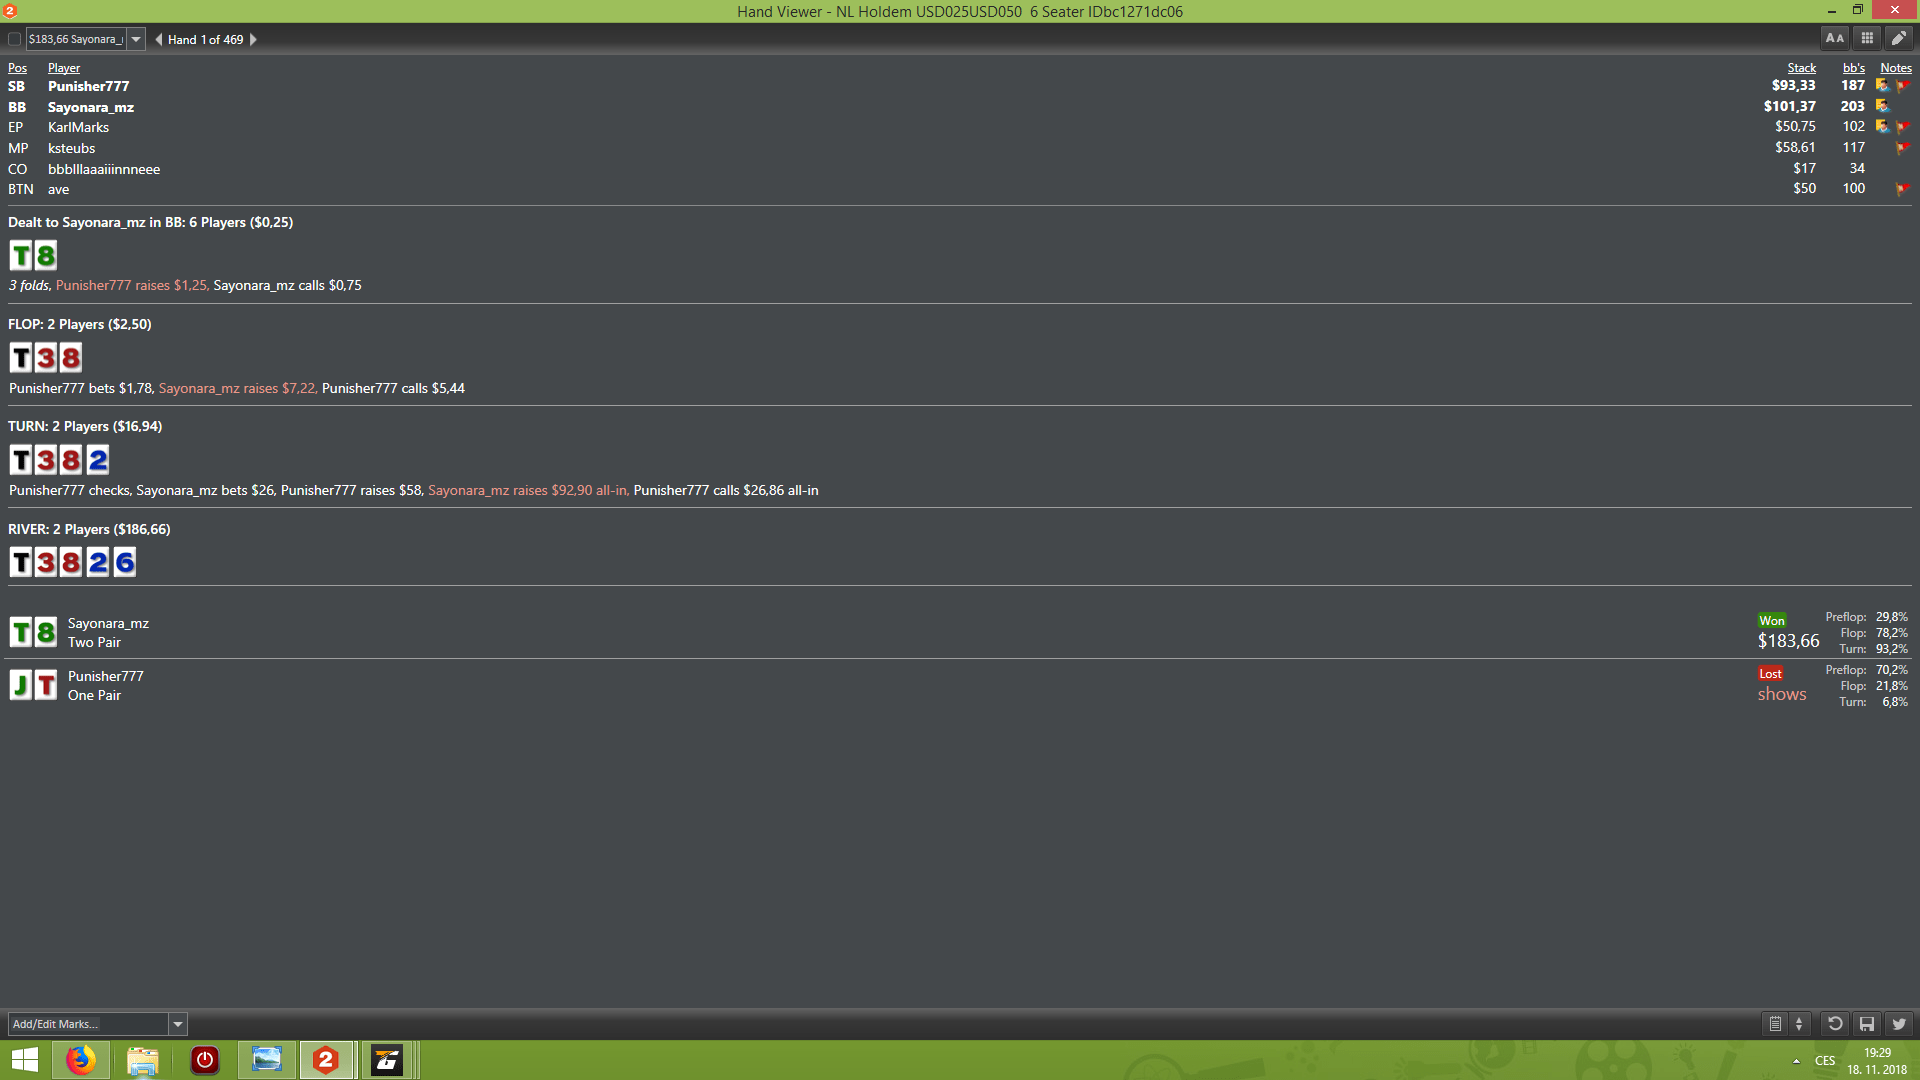The height and width of the screenshot is (1080, 1920).
Task: Click the pencil edit icon in the toolbar
Action: pos(1898,38)
